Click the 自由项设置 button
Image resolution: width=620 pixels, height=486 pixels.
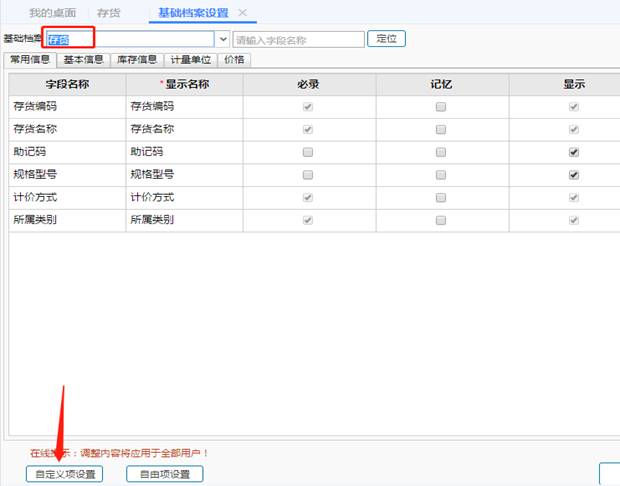(x=165, y=474)
